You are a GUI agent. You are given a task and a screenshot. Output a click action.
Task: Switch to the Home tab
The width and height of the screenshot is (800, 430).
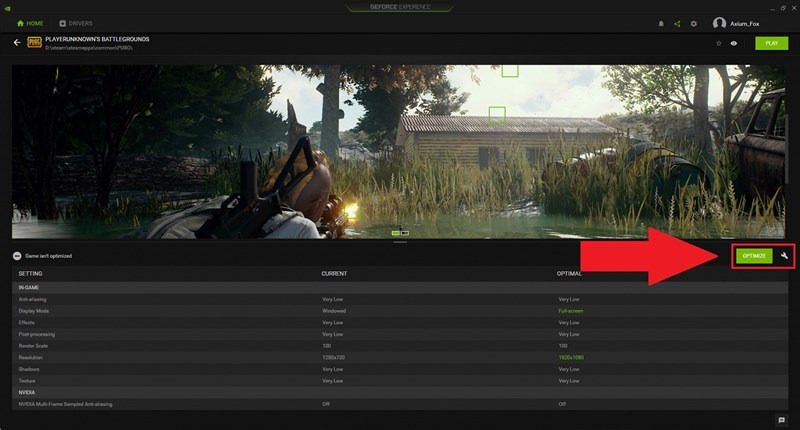[x=30, y=23]
